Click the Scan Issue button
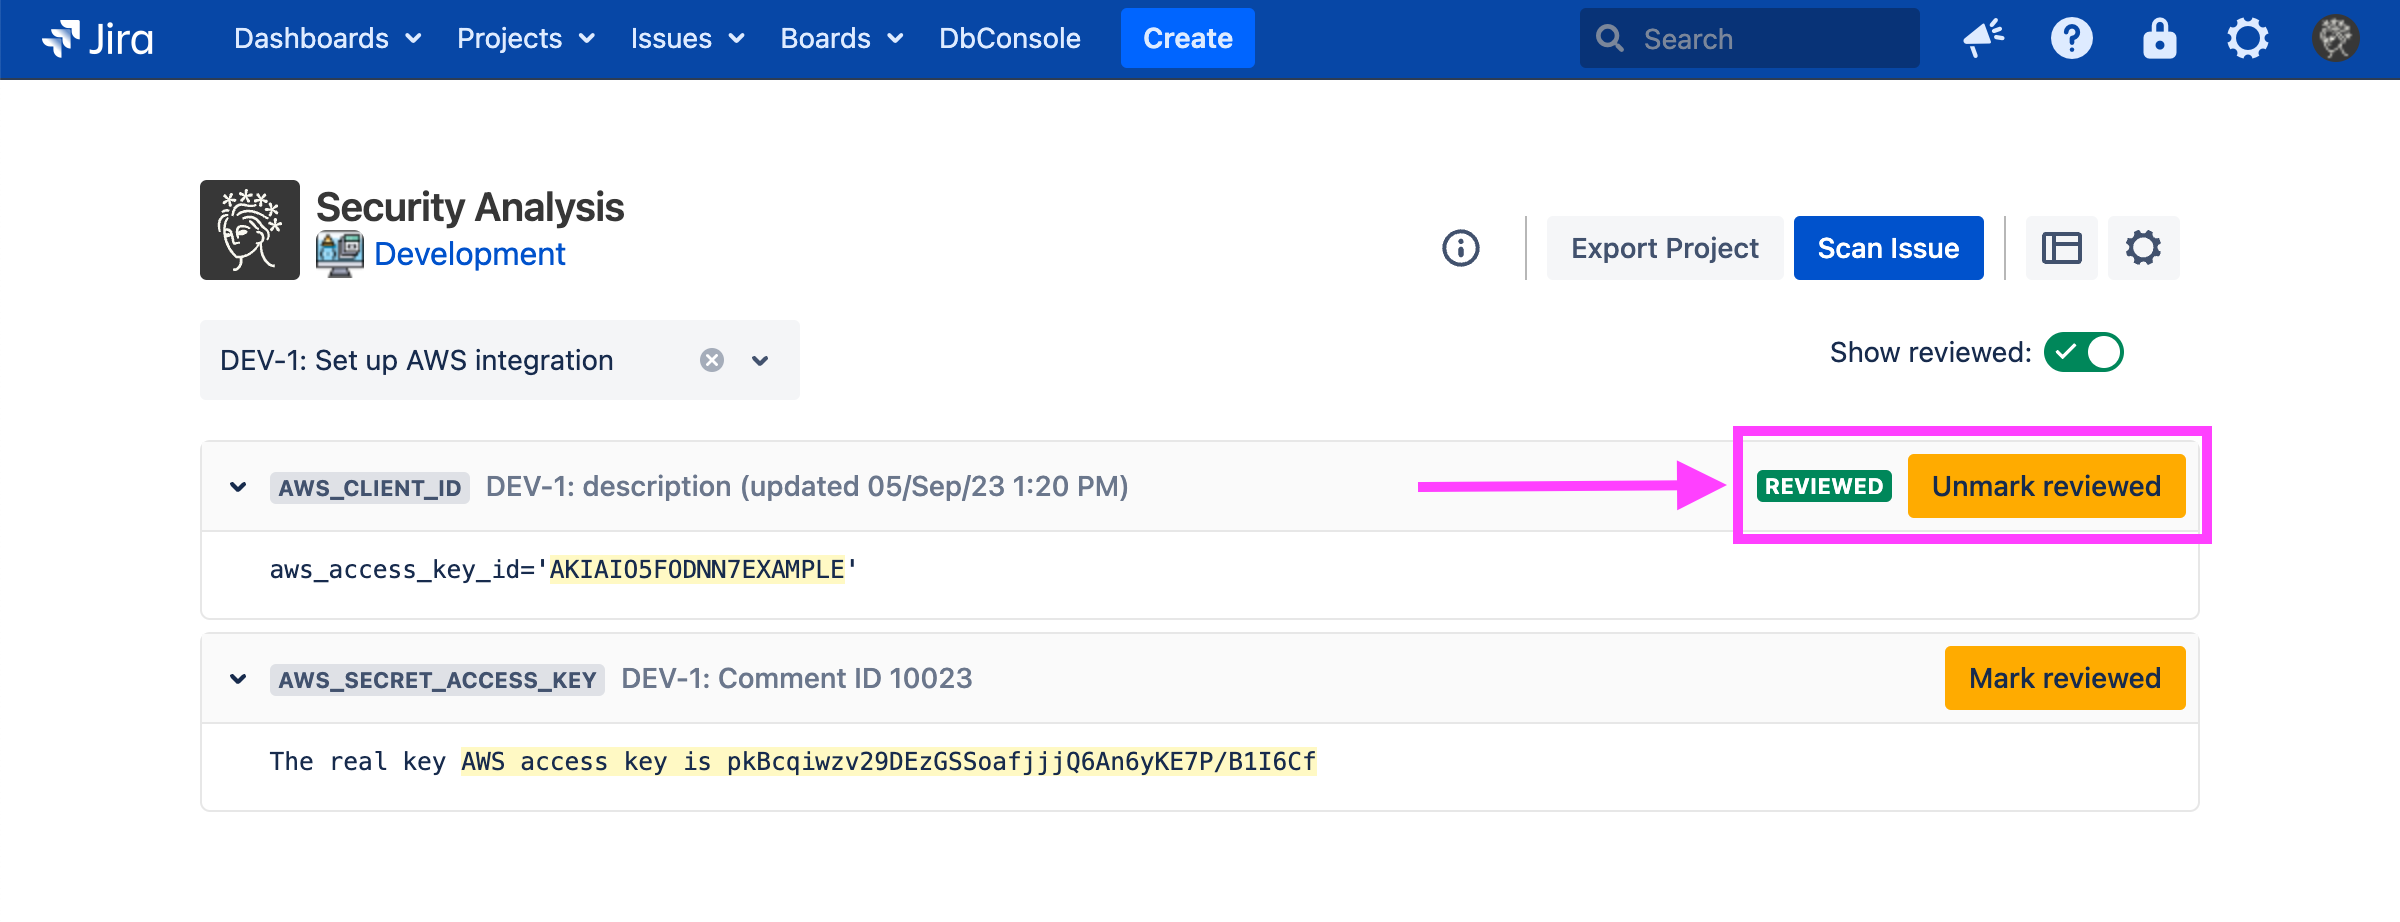The width and height of the screenshot is (2400, 922). click(1887, 248)
